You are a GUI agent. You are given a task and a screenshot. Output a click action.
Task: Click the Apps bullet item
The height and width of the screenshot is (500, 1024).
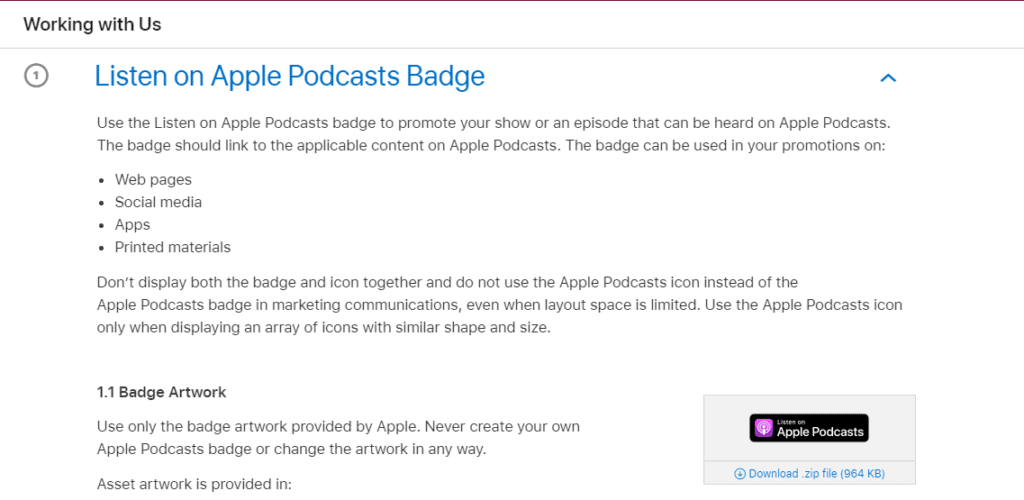(132, 225)
